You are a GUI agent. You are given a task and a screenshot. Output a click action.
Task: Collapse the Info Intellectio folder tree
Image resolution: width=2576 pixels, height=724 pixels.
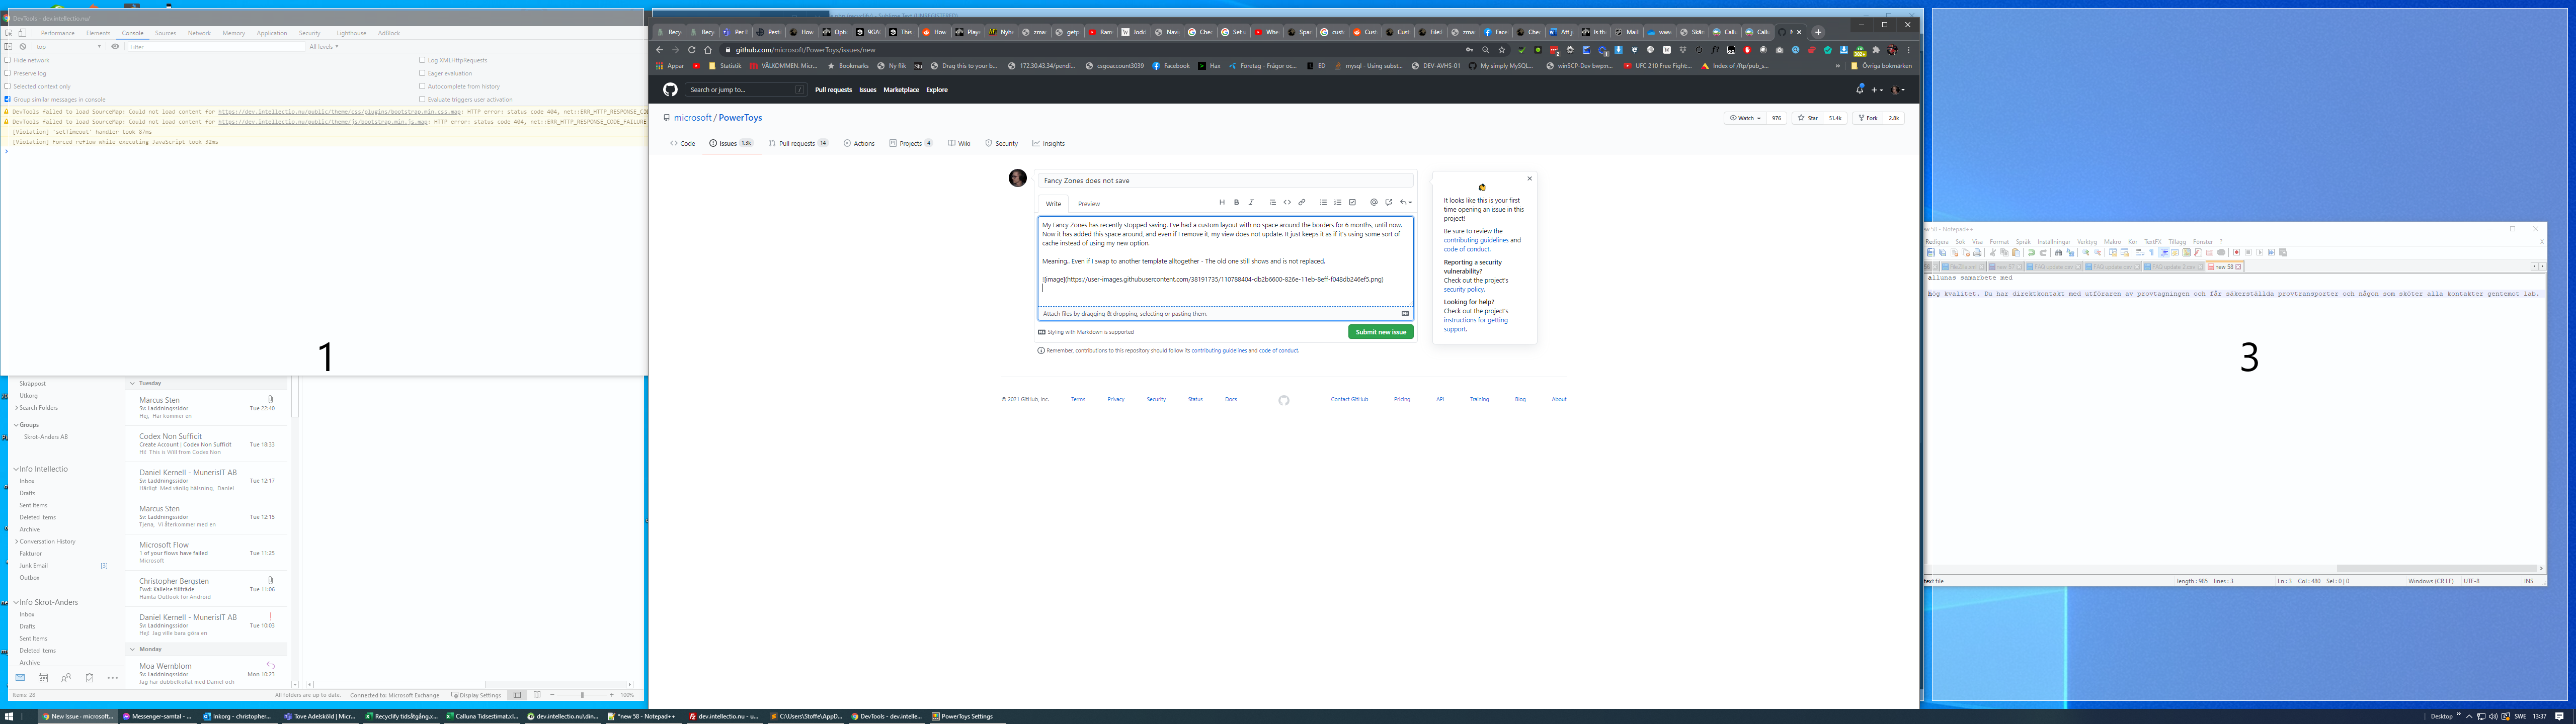(16, 469)
